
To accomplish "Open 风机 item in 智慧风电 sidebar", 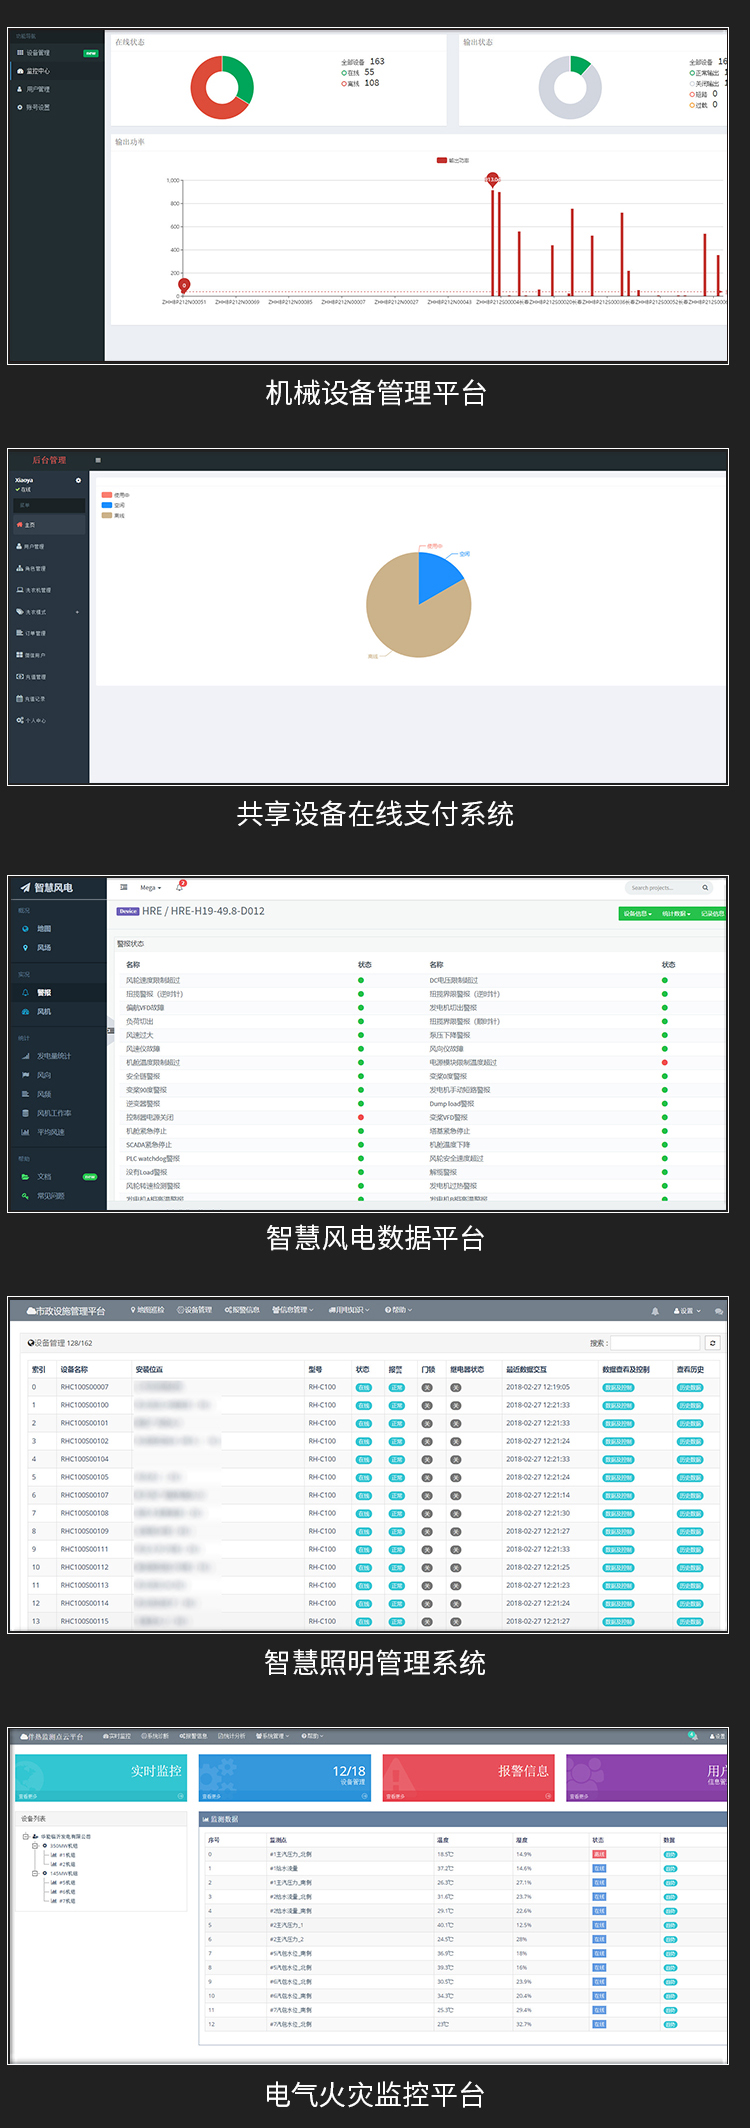I will click(44, 1011).
